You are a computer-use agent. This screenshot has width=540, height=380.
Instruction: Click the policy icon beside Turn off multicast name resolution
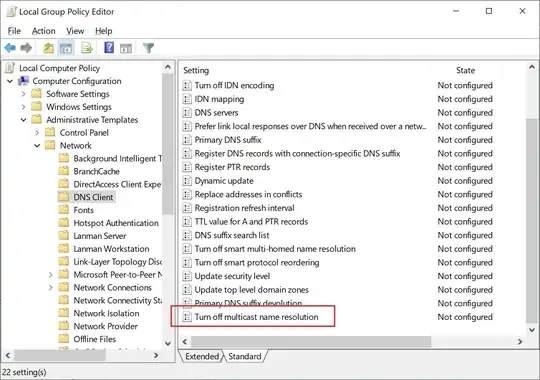(x=187, y=317)
